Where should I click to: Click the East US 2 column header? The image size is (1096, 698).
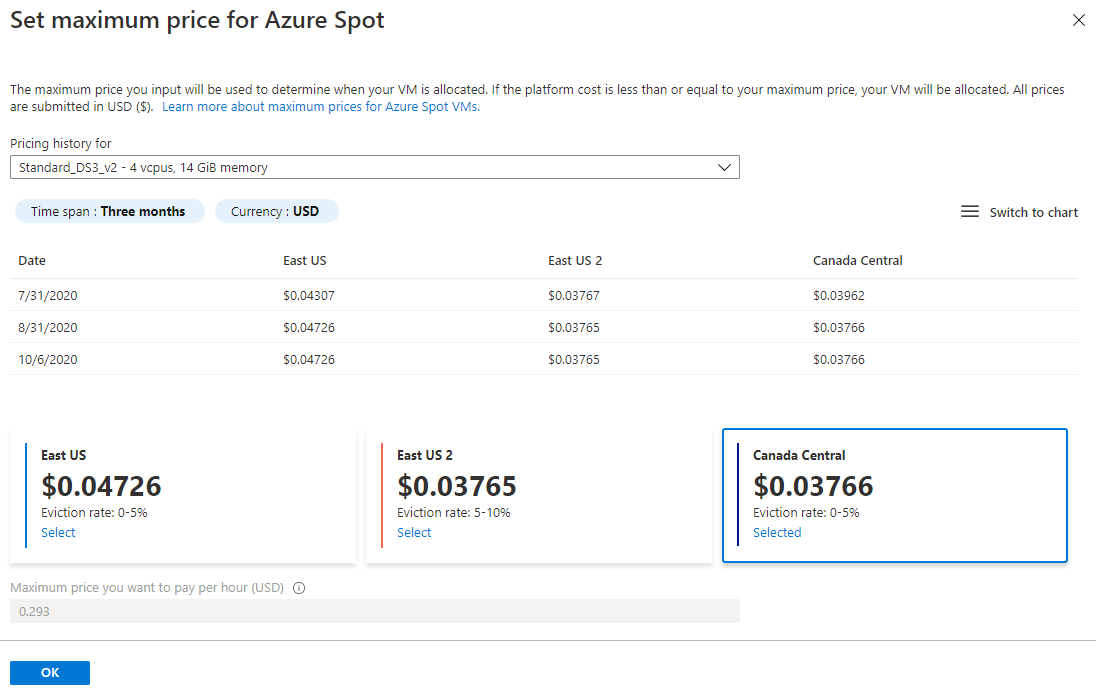(x=575, y=260)
